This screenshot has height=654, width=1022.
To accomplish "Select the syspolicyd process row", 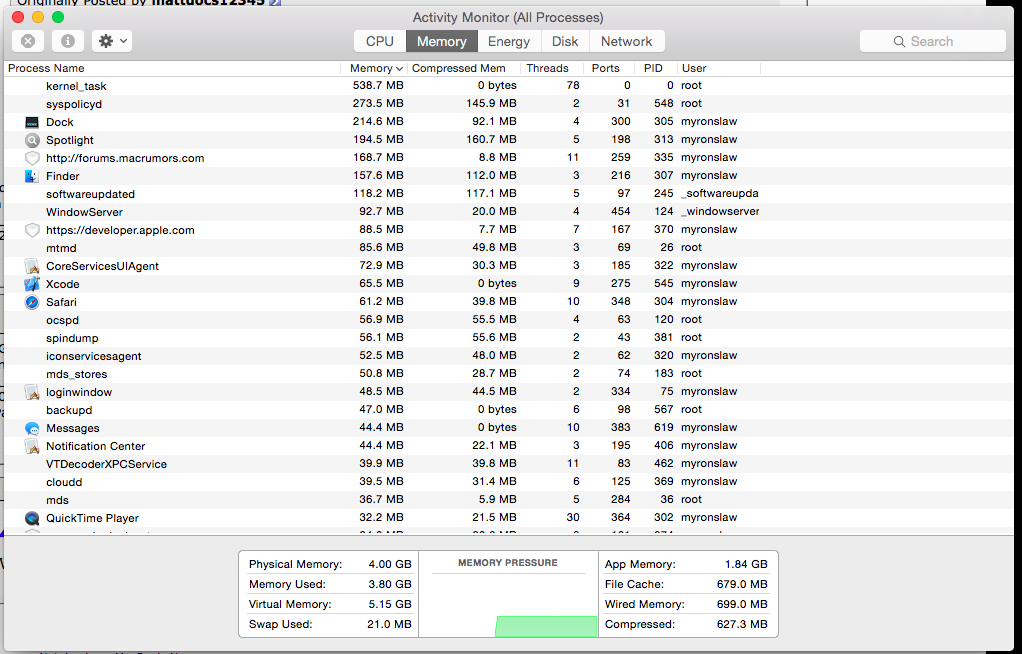I will [508, 104].
